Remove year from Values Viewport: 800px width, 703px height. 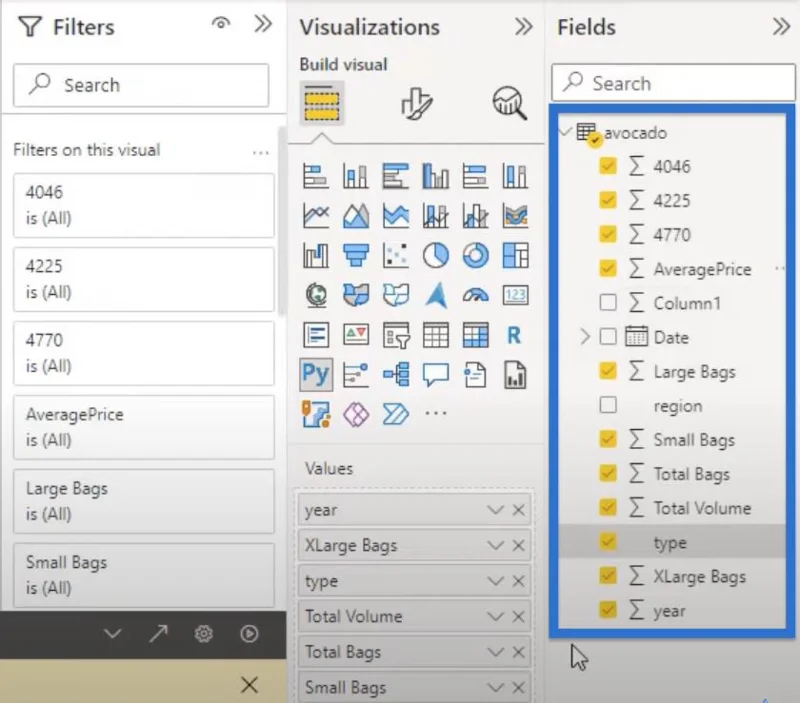pyautogui.click(x=518, y=510)
